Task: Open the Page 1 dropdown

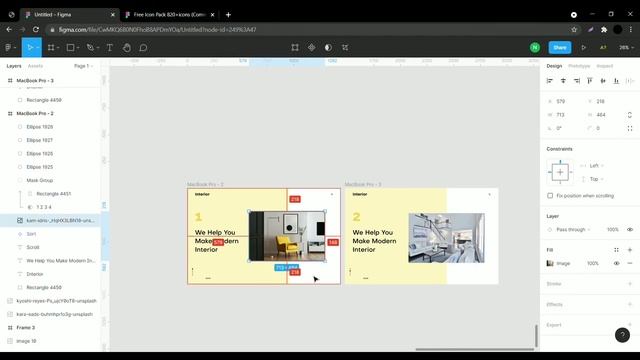Action: pos(84,66)
